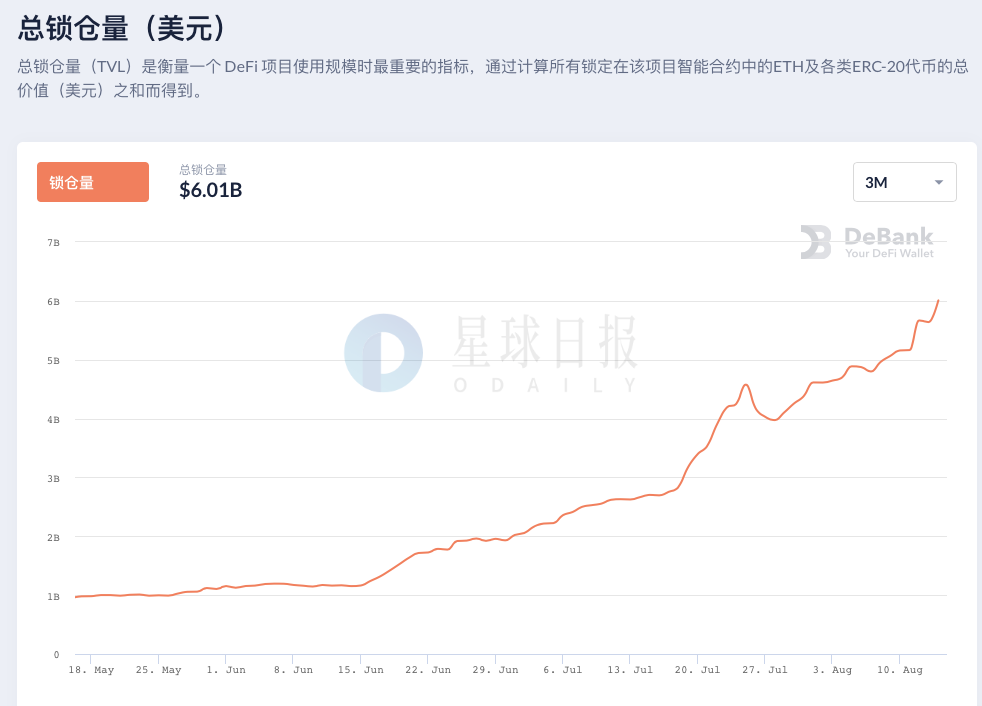The height and width of the screenshot is (706, 982).
Task: Click the Odaily circular watermark logo
Action: point(383,353)
